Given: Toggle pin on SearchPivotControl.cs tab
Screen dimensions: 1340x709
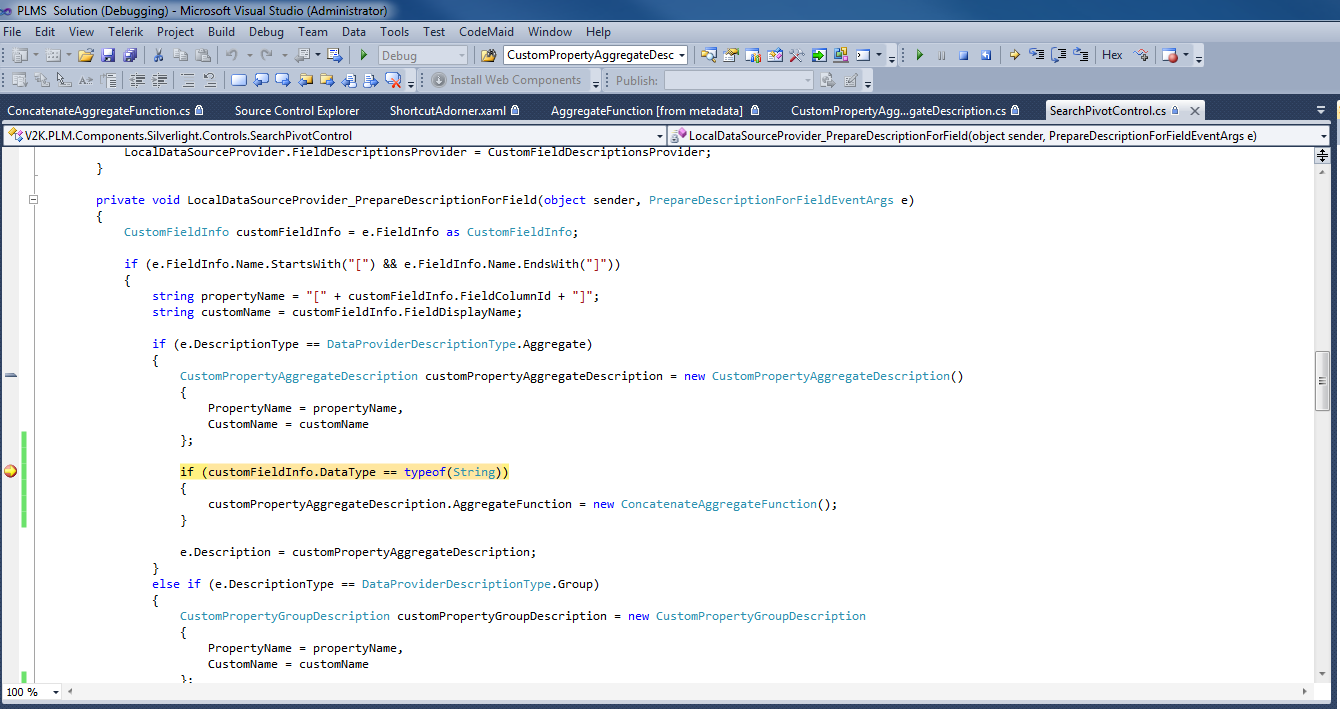Looking at the screenshot, I should coord(1175,110).
